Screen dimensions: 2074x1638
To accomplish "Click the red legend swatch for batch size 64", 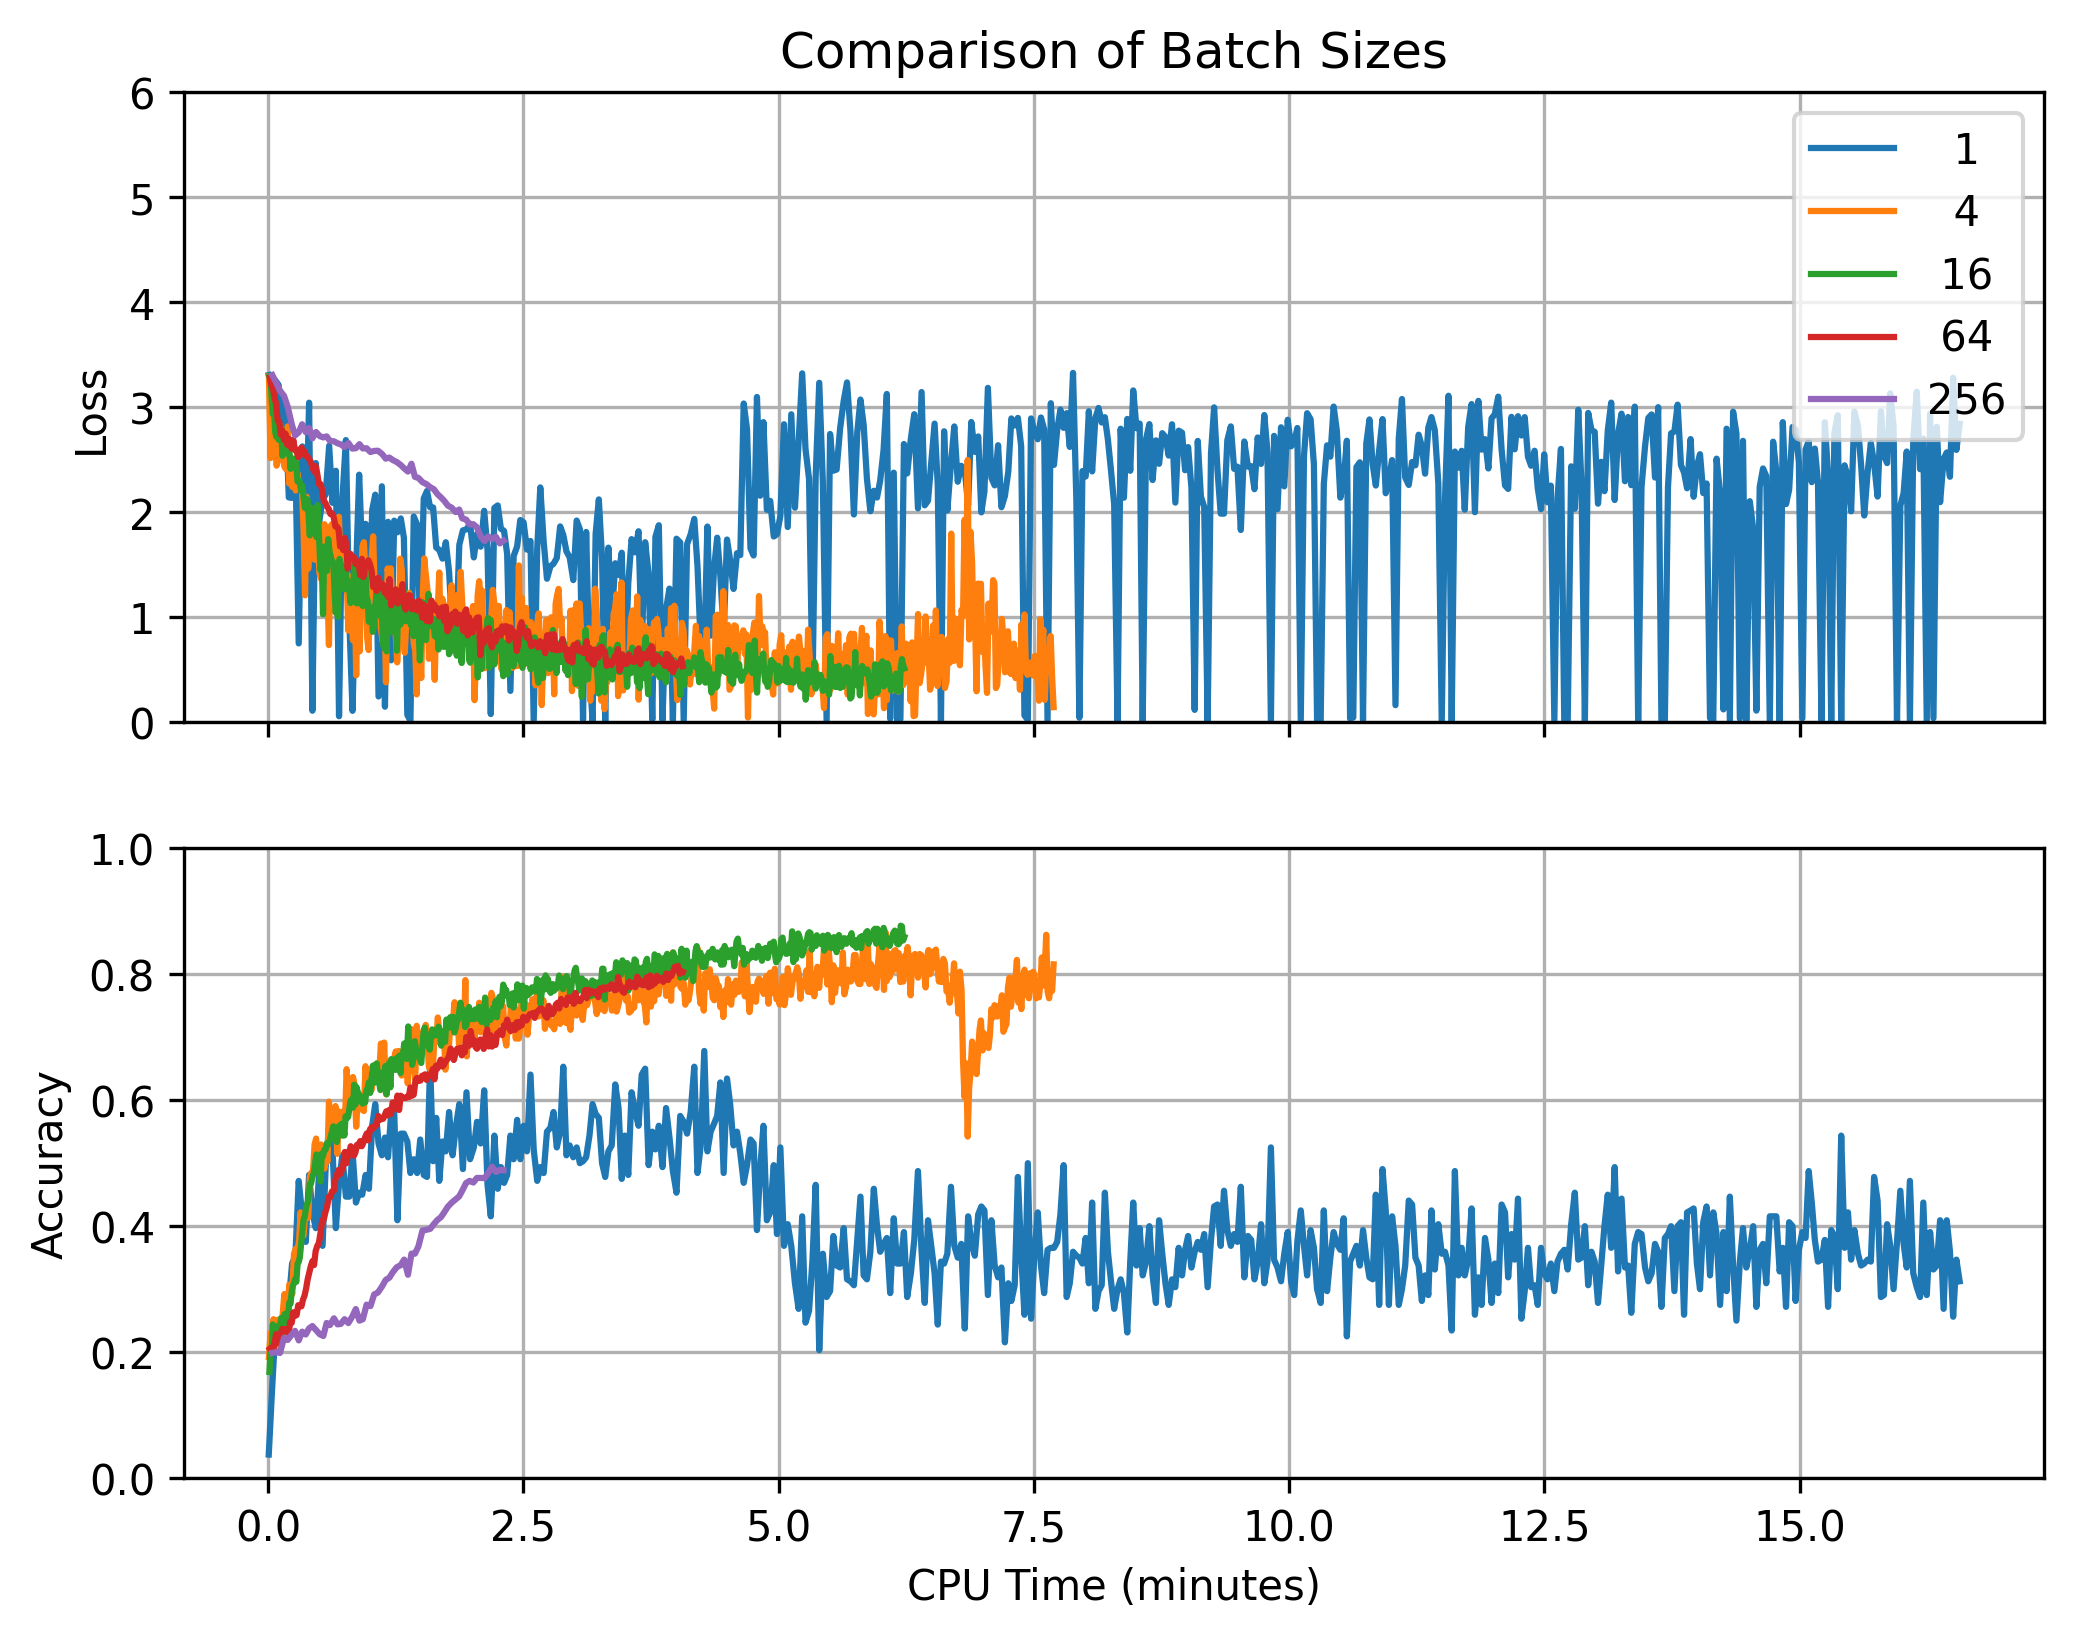I will (x=1852, y=336).
